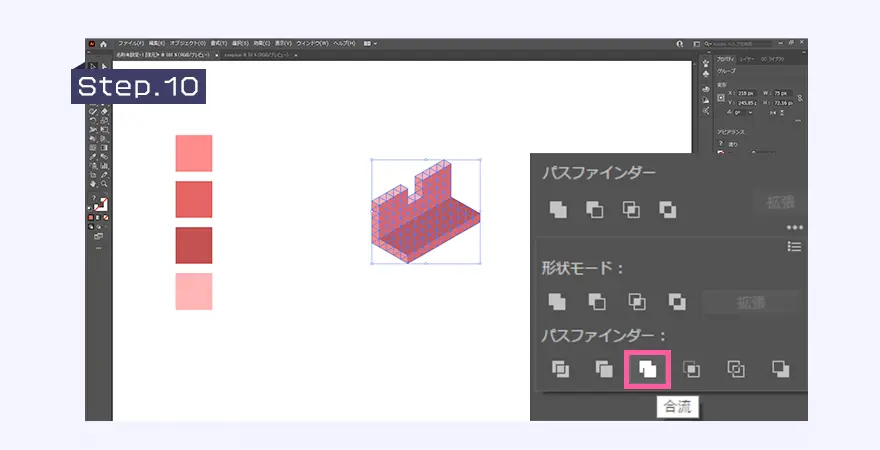Image resolution: width=880 pixels, height=450 pixels.
Task: Select the Eraser tool
Action: 104,112
